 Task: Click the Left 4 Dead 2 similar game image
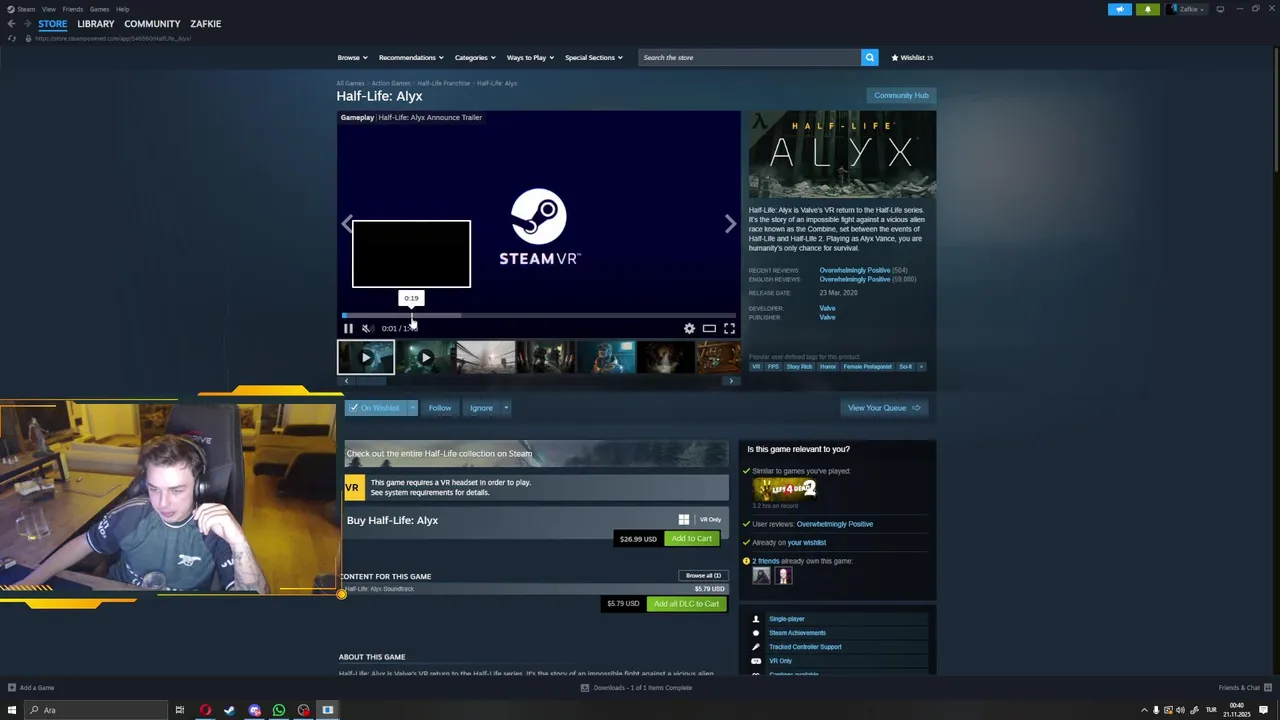pyautogui.click(x=785, y=489)
